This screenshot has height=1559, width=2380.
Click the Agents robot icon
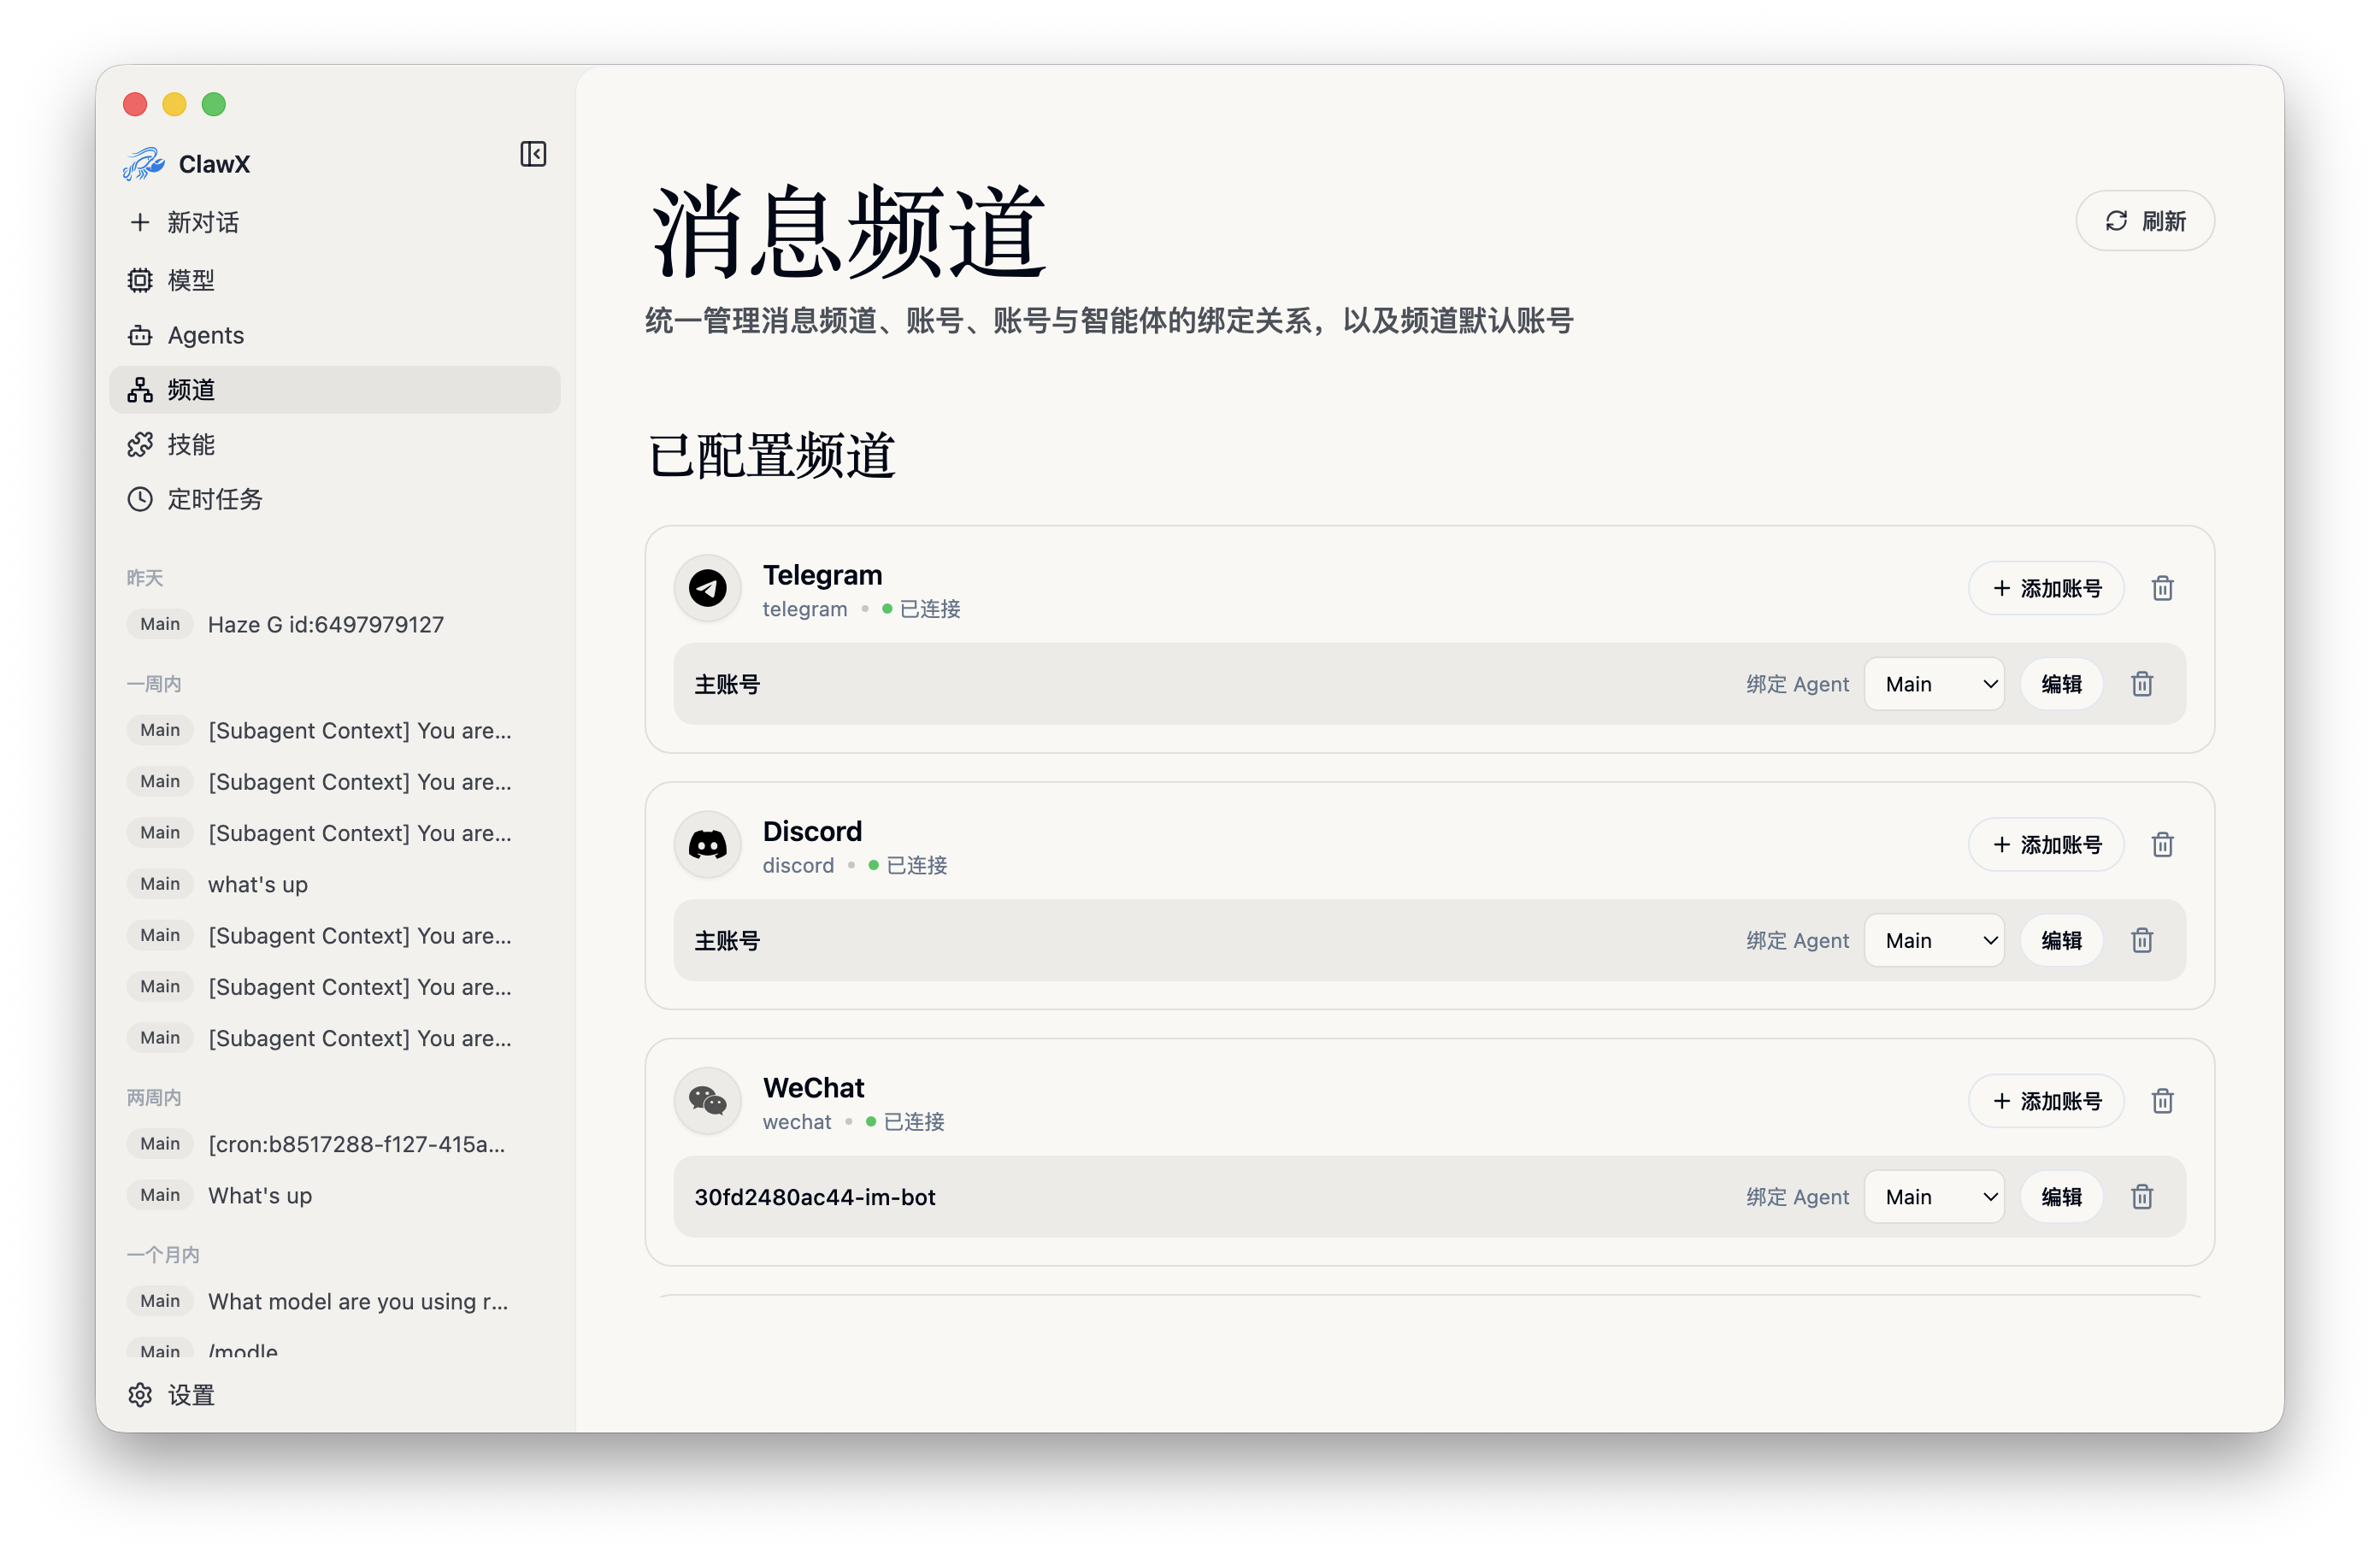pyautogui.click(x=140, y=335)
